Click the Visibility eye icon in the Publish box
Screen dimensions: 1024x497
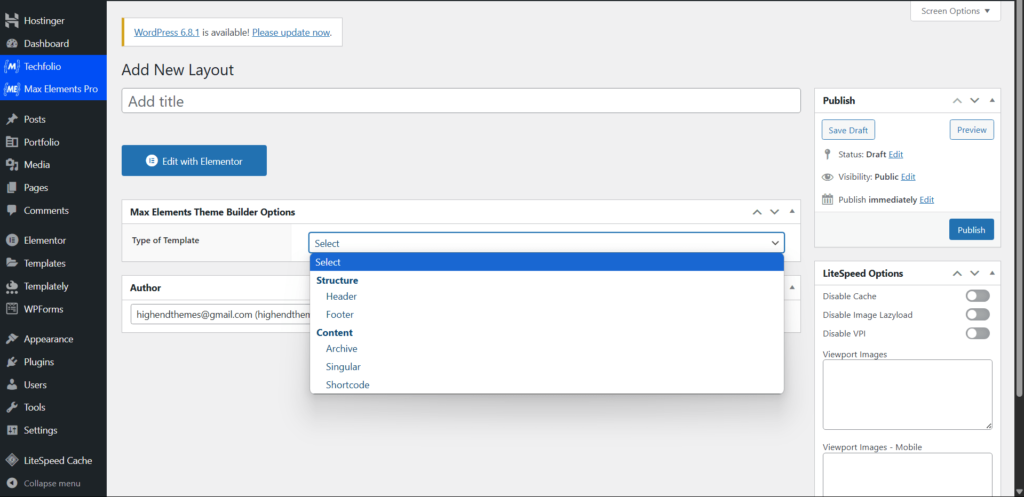(827, 177)
